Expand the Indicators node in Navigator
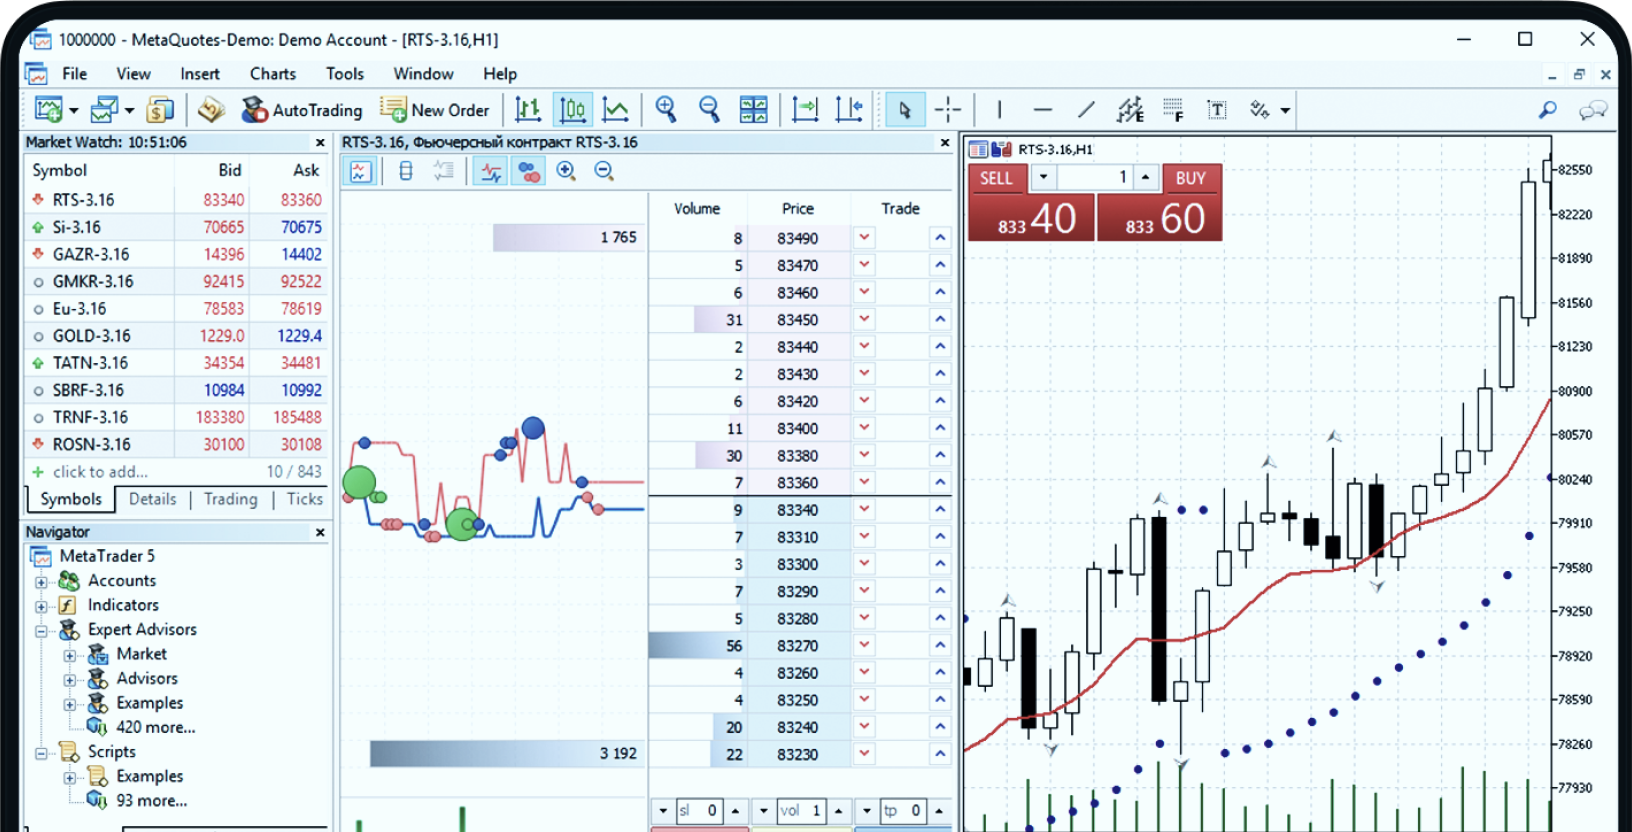The height and width of the screenshot is (832, 1632). pyautogui.click(x=41, y=606)
